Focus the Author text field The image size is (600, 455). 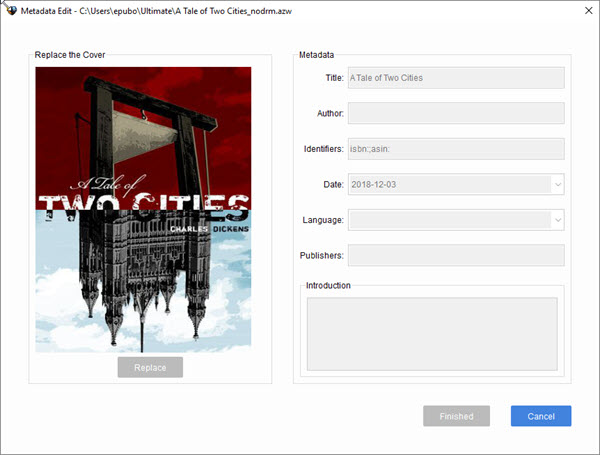pos(456,113)
